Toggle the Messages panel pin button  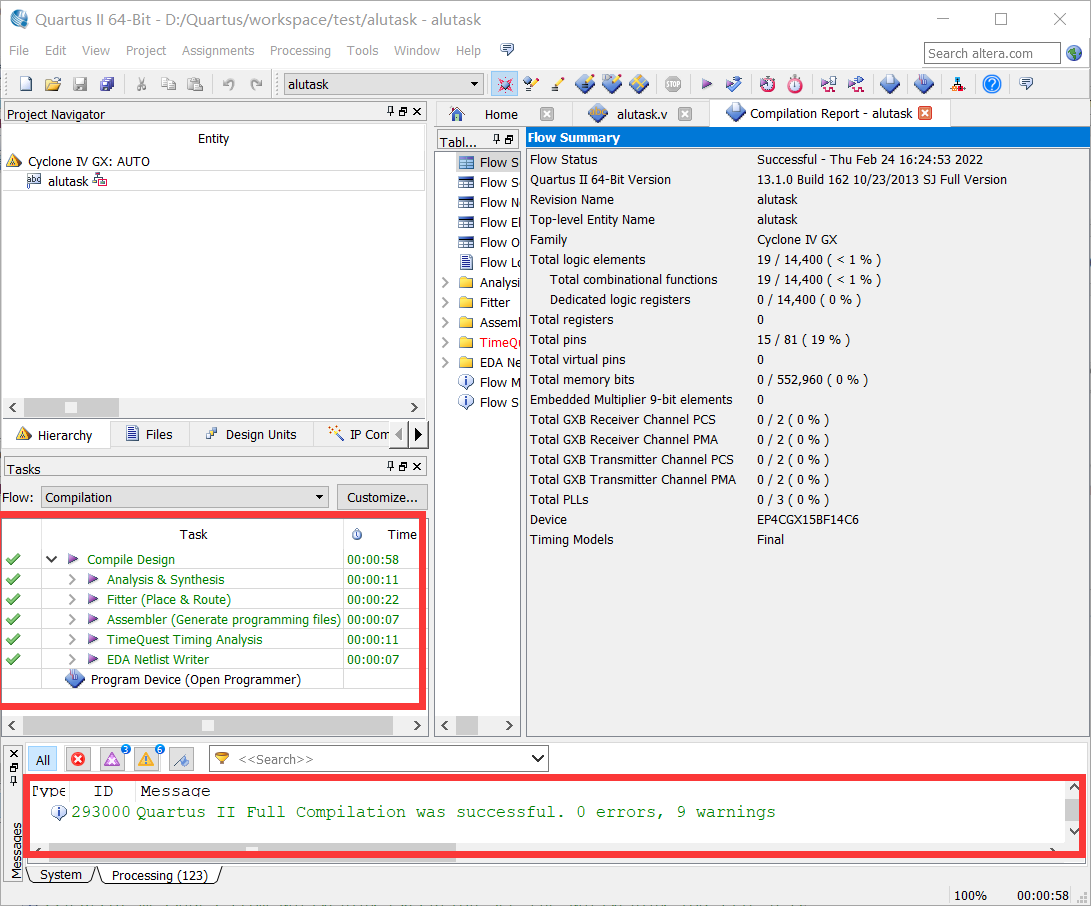14,781
